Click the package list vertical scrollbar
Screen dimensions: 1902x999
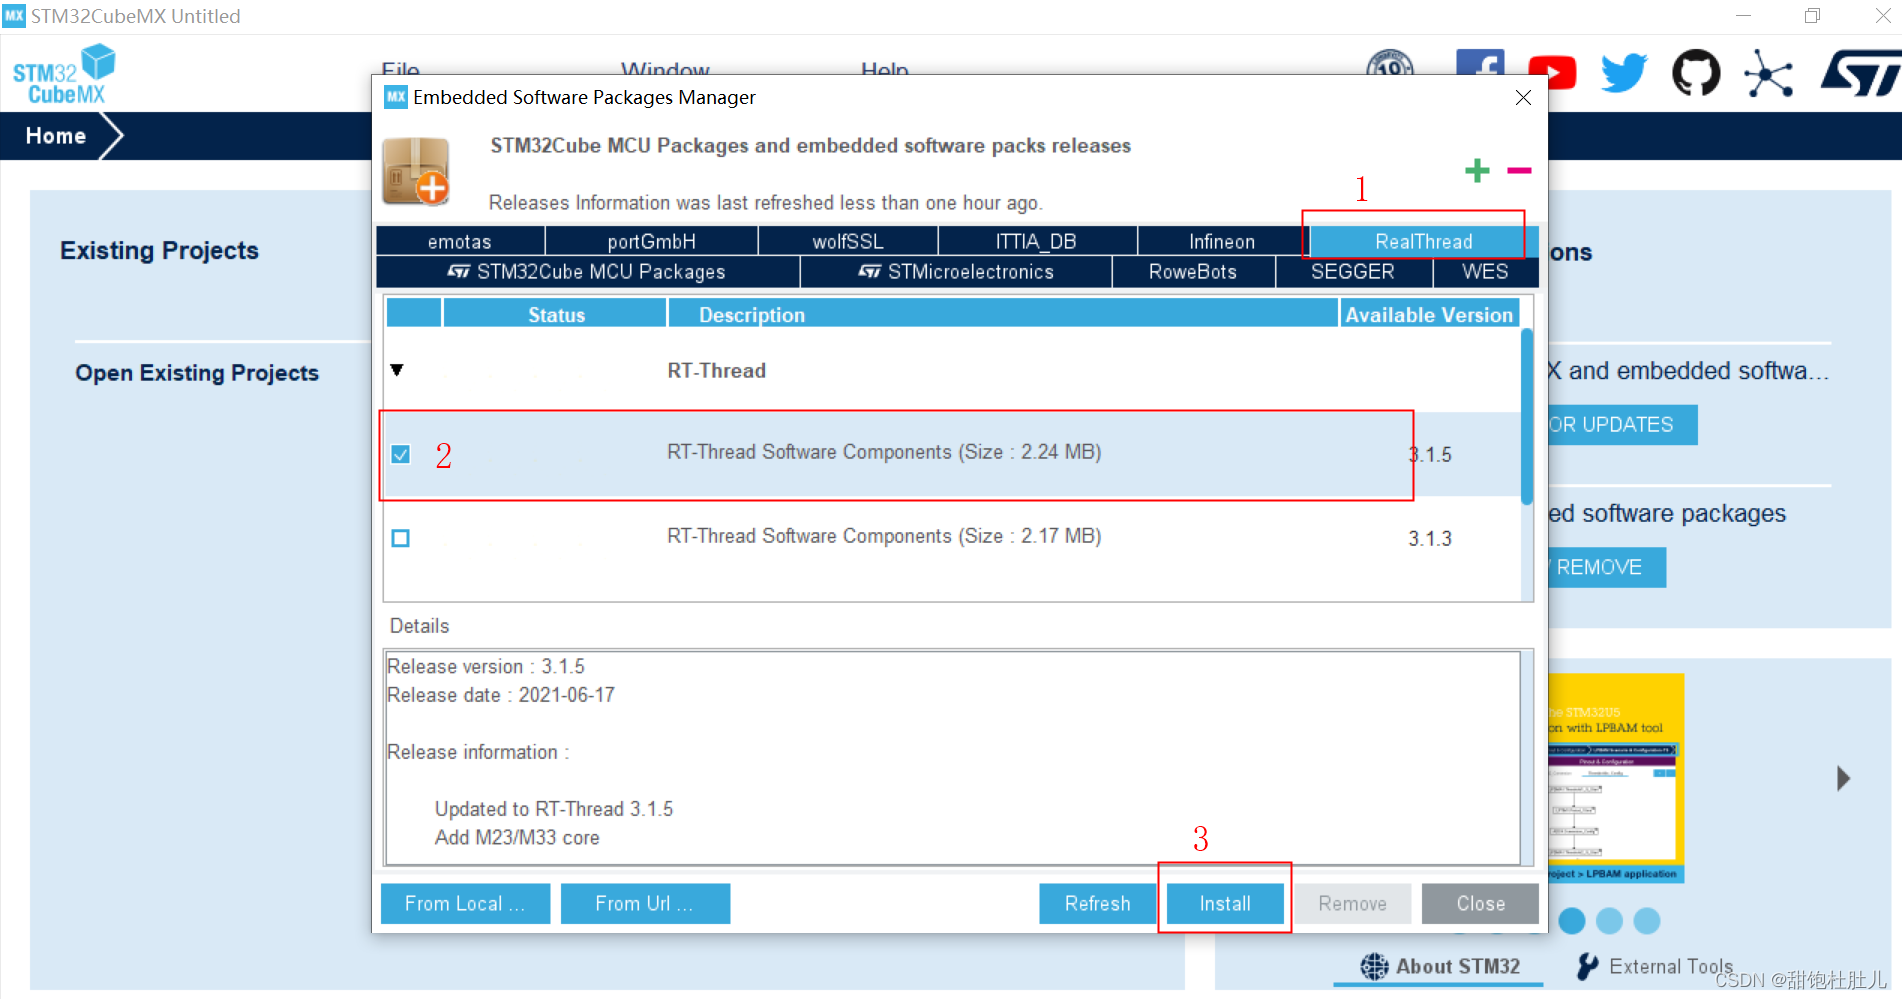(1527, 416)
